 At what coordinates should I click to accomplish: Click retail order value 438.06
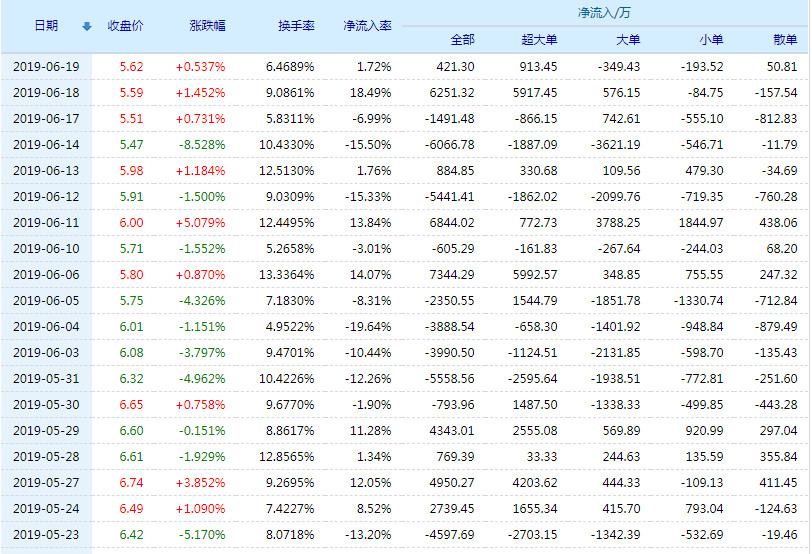778,223
